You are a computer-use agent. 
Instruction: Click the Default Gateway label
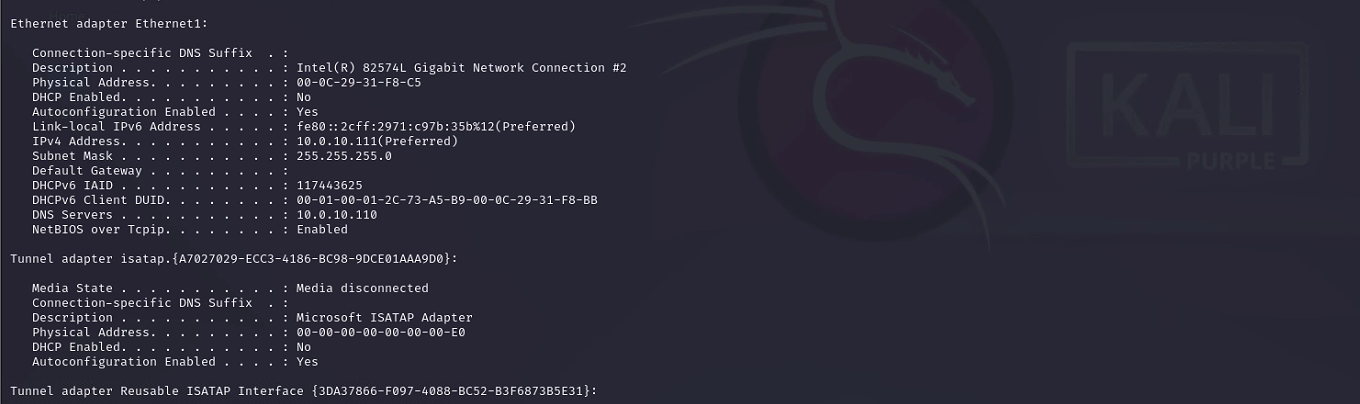[85, 171]
